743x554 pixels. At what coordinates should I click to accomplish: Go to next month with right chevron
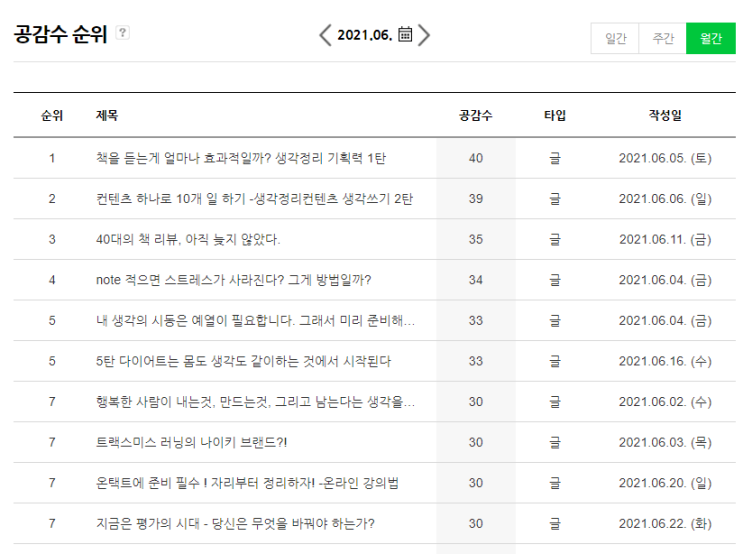(424, 35)
